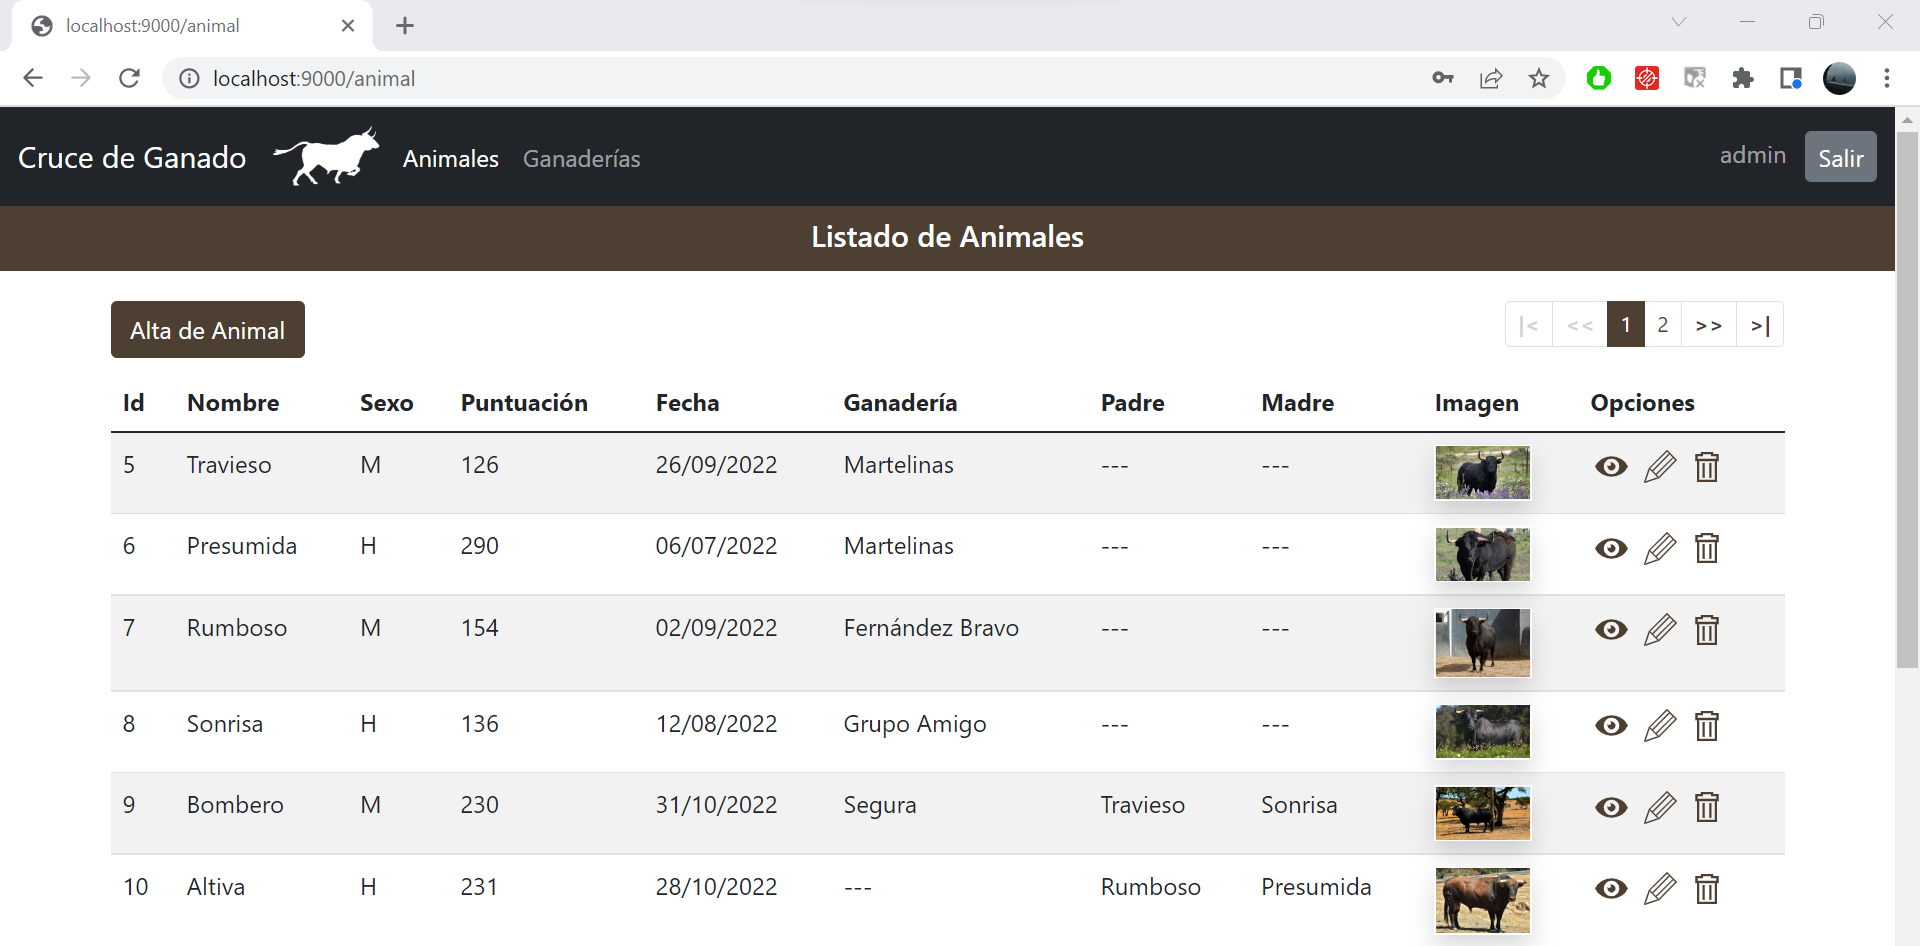This screenshot has height=946, width=1920.
Task: Click the last page >| control
Action: (x=1761, y=324)
